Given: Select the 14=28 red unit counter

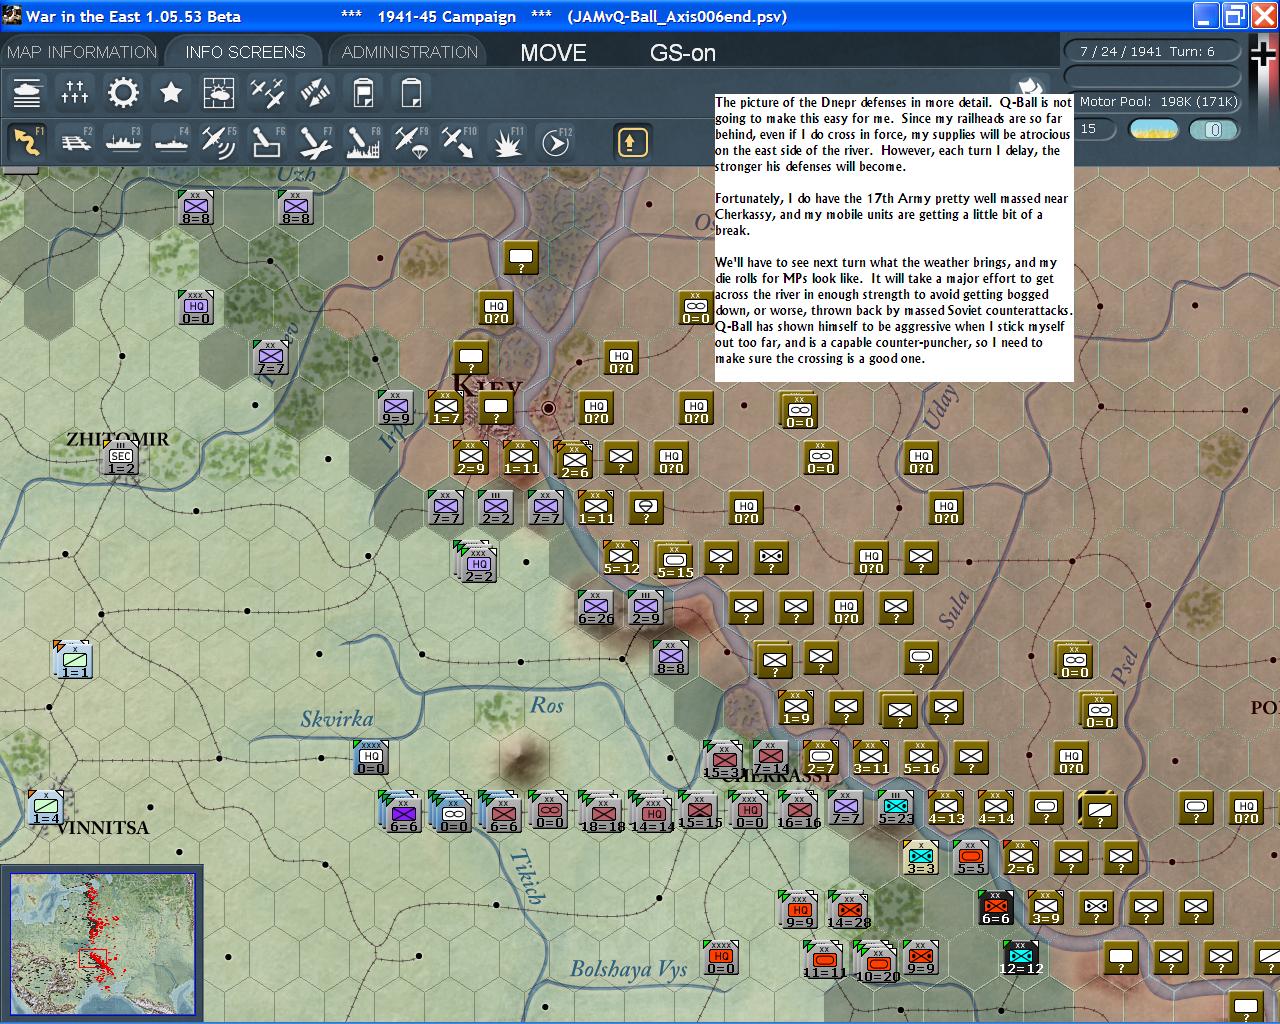Looking at the screenshot, I should coord(848,911).
